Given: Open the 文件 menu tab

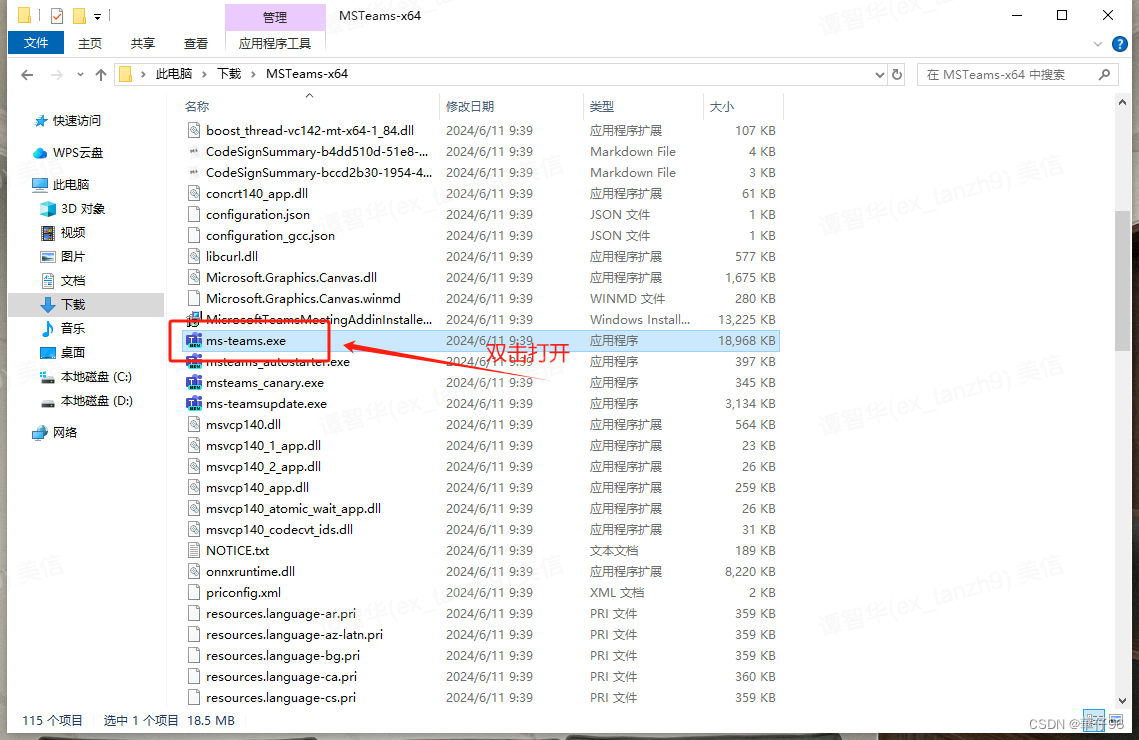Looking at the screenshot, I should [36, 43].
